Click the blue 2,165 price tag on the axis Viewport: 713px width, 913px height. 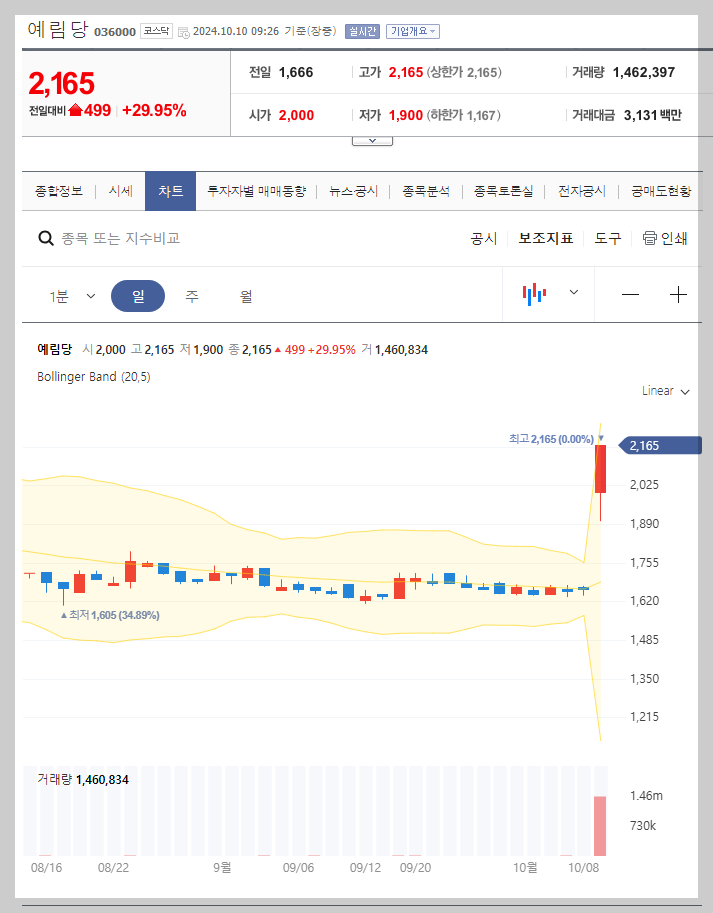[x=658, y=445]
